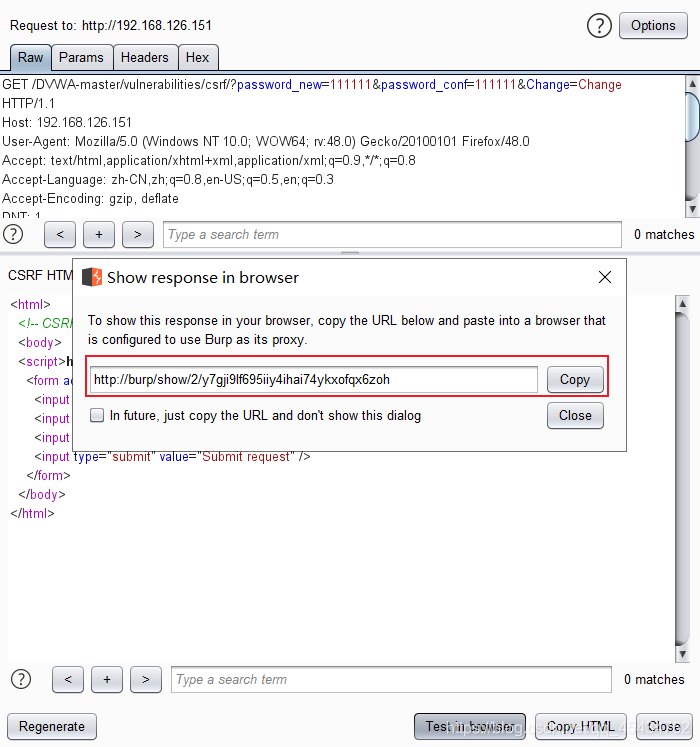Click the previous match button in request search
This screenshot has width=700, height=747.
tap(60, 234)
